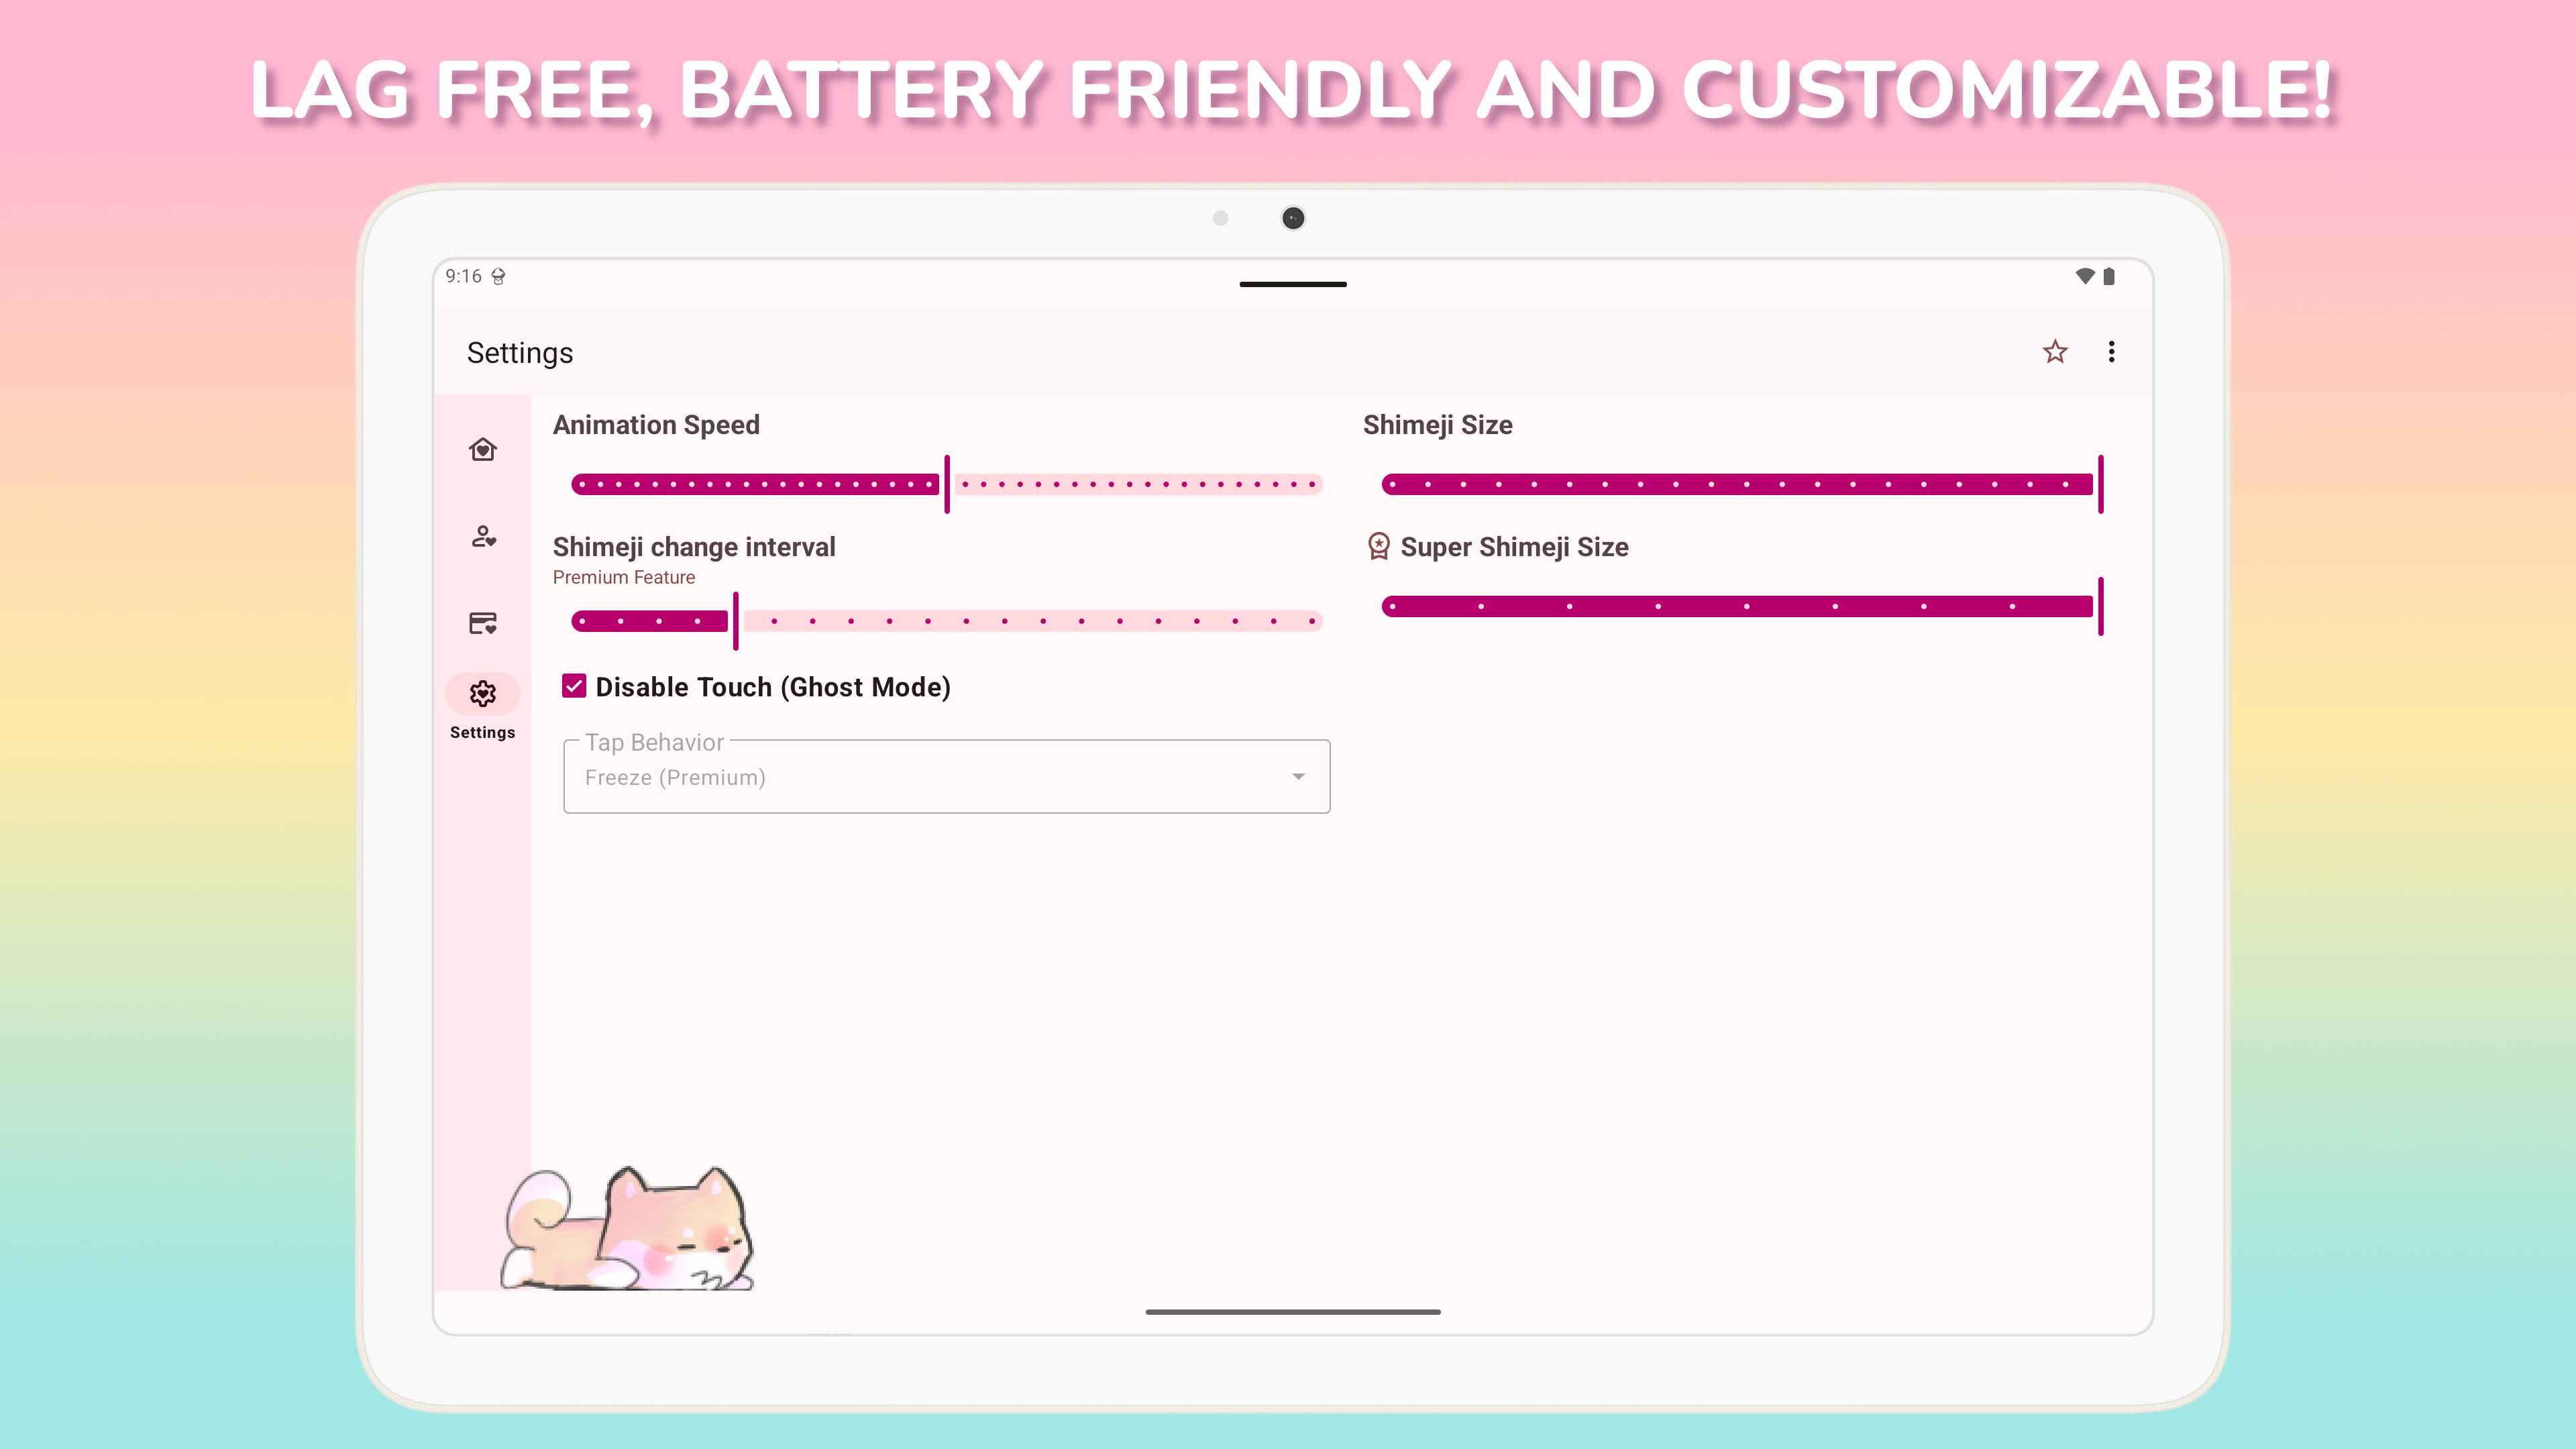Toggle the Disable Touch (Ghost Mode) label
This screenshot has height=1449, width=2576.
(772, 687)
